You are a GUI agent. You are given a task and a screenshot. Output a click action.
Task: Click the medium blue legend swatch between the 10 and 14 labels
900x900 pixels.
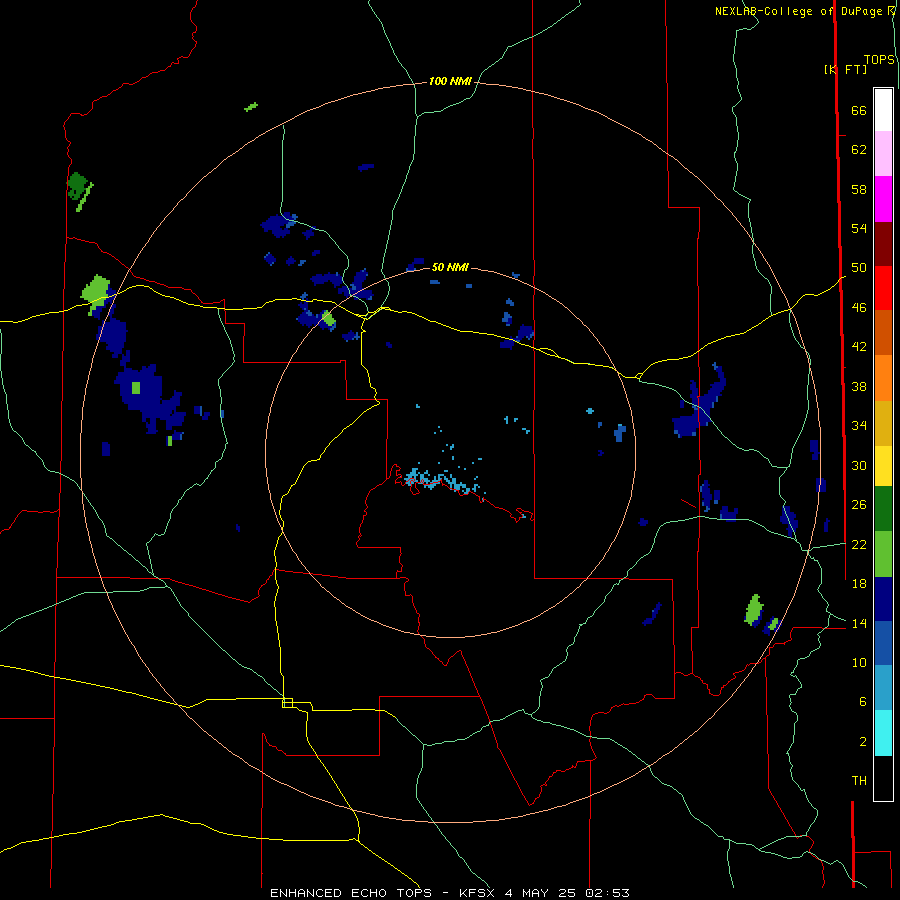pyautogui.click(x=883, y=643)
